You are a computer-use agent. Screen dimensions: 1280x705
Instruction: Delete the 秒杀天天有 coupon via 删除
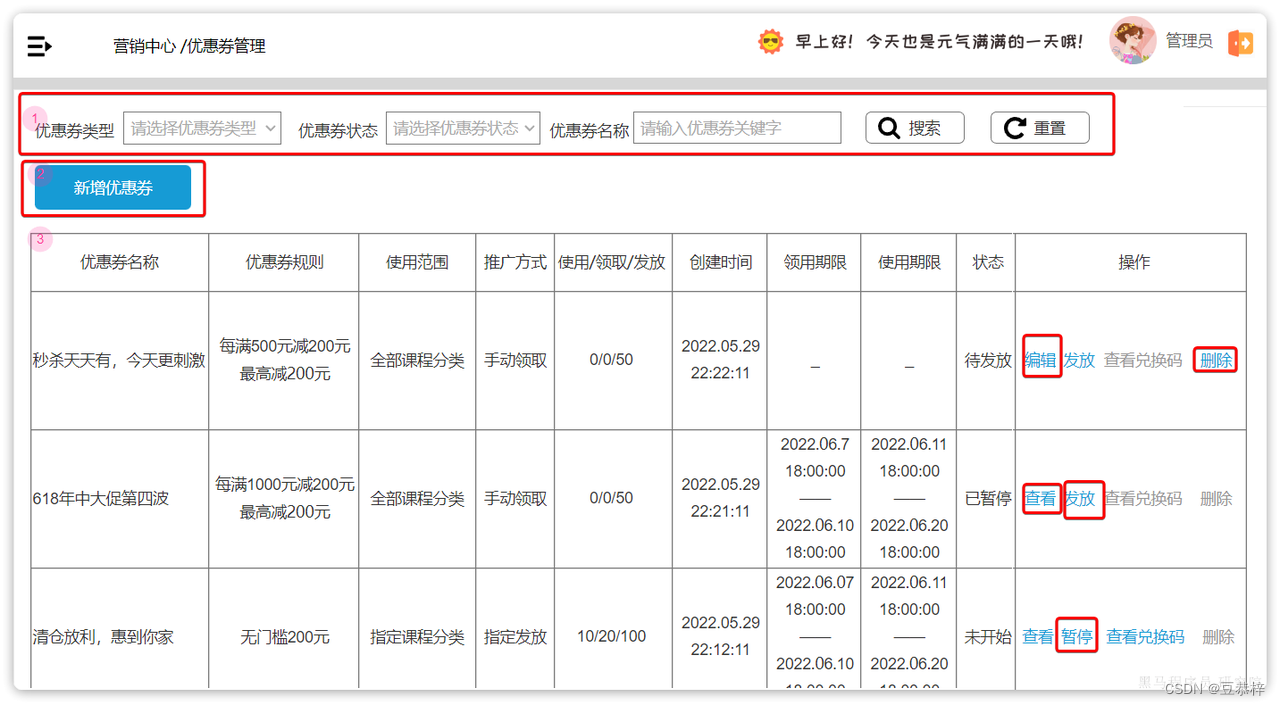tap(1216, 360)
